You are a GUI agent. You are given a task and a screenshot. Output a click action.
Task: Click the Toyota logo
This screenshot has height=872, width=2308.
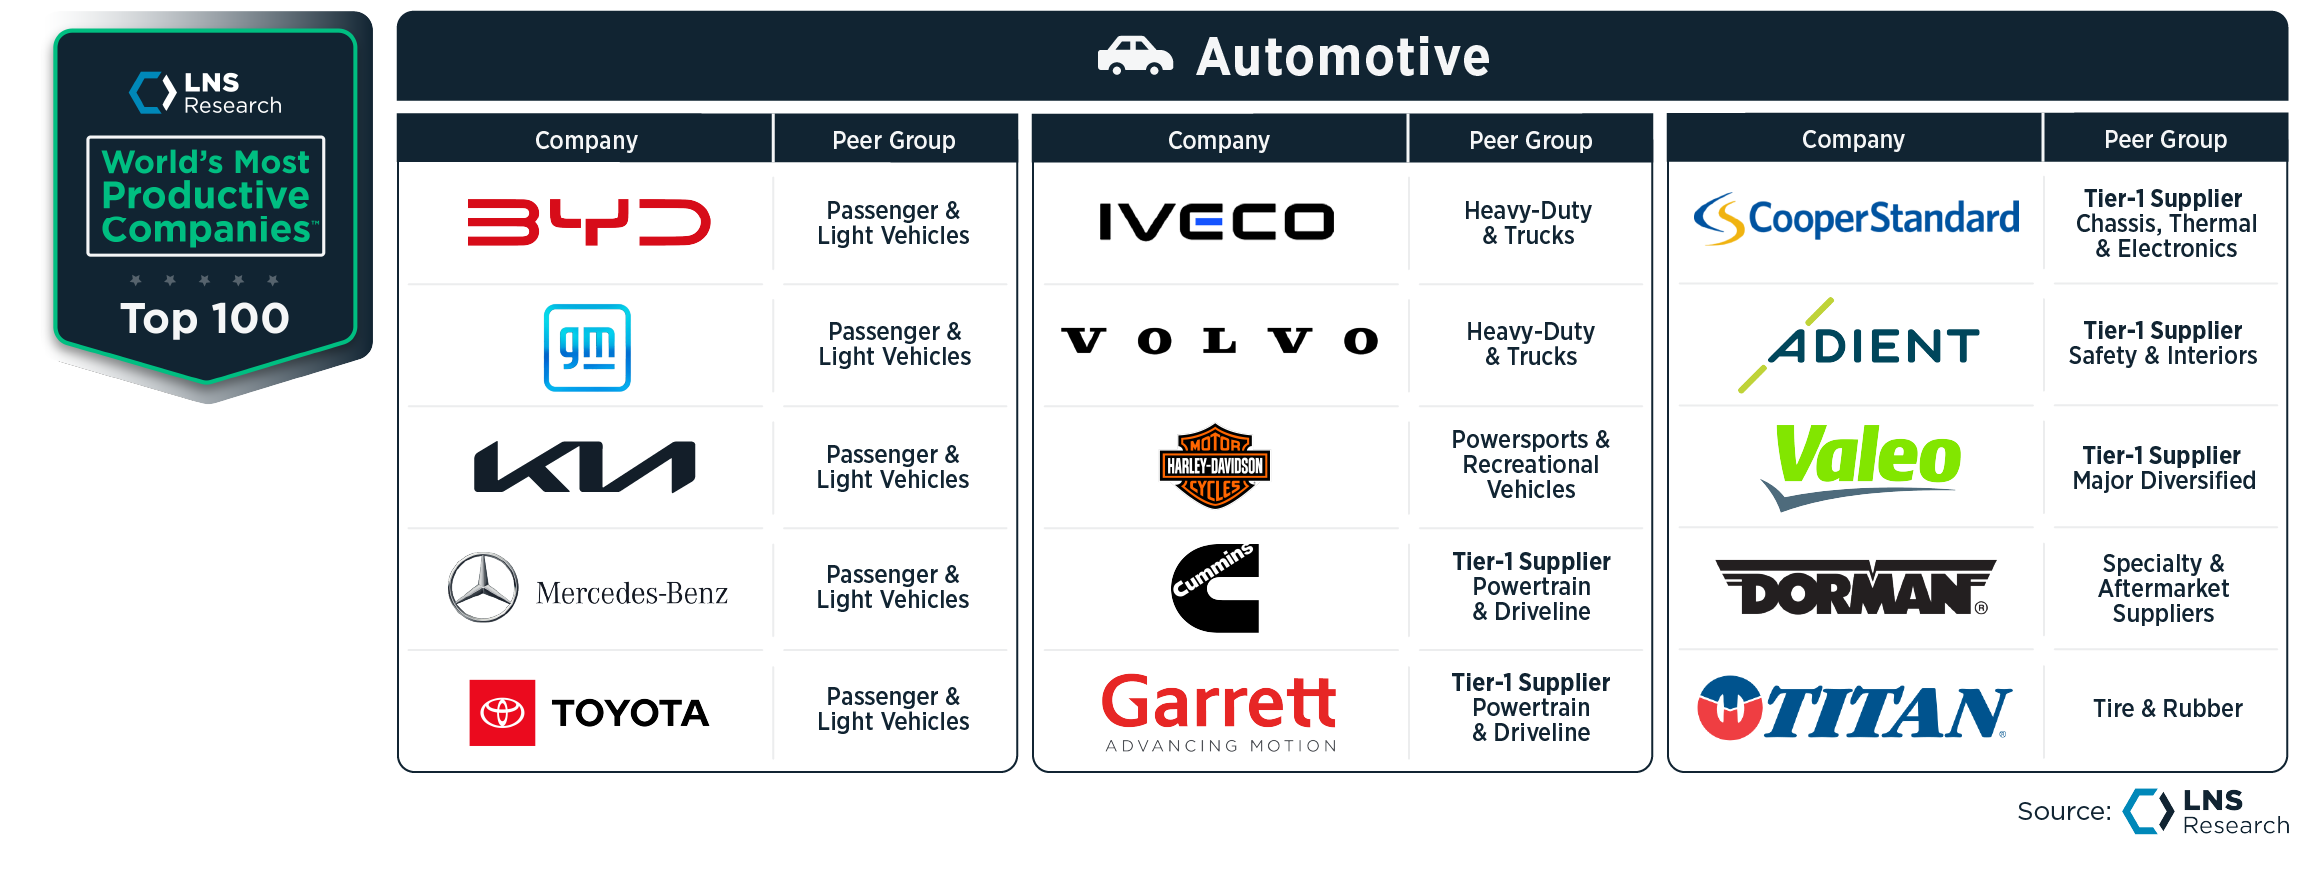(589, 712)
